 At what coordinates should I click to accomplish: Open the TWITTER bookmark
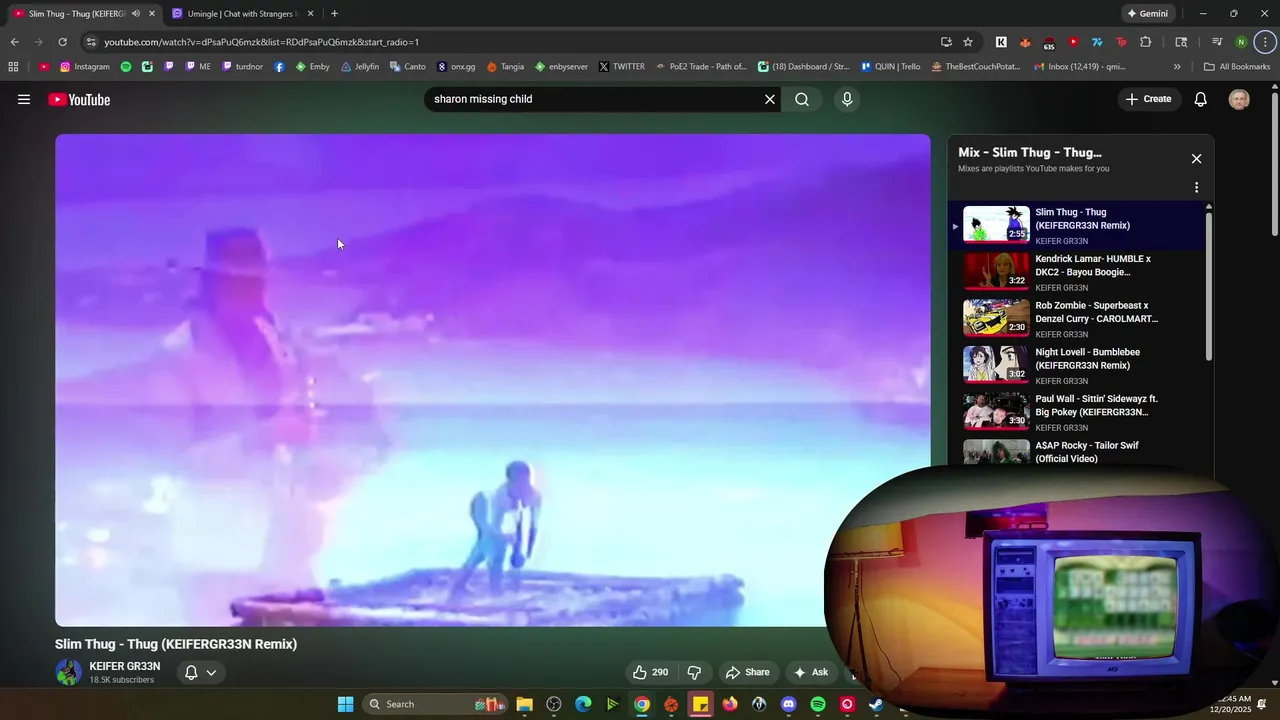622,67
